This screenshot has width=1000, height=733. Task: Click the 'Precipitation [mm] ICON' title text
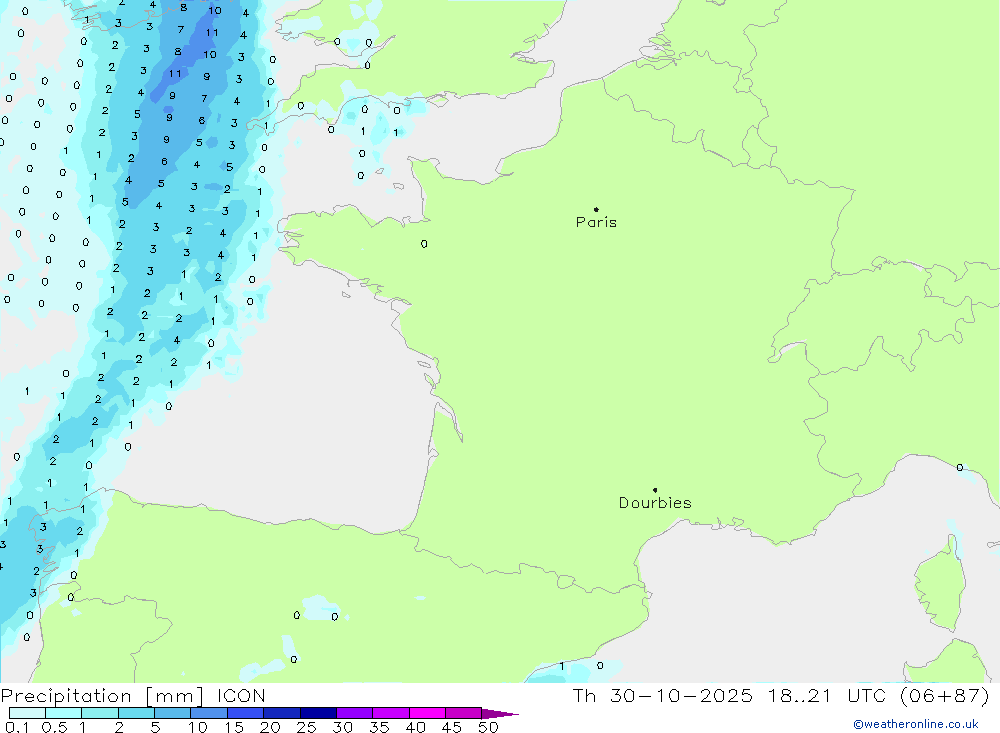[133, 695]
